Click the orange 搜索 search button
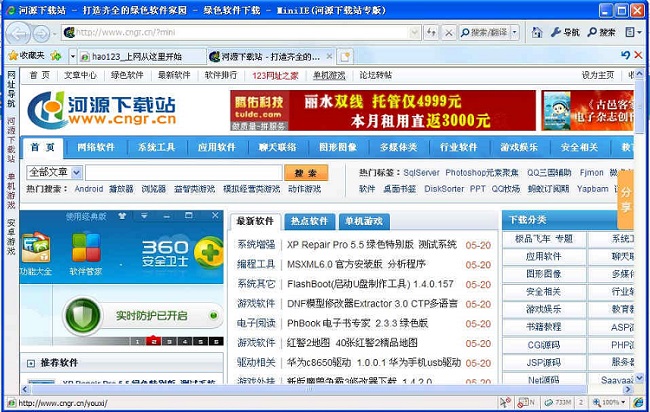The image size is (650, 412). (x=306, y=173)
